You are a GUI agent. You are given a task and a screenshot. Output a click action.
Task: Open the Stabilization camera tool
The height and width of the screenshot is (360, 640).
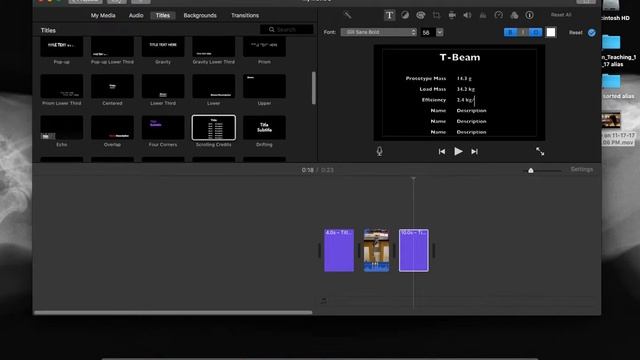click(x=452, y=15)
